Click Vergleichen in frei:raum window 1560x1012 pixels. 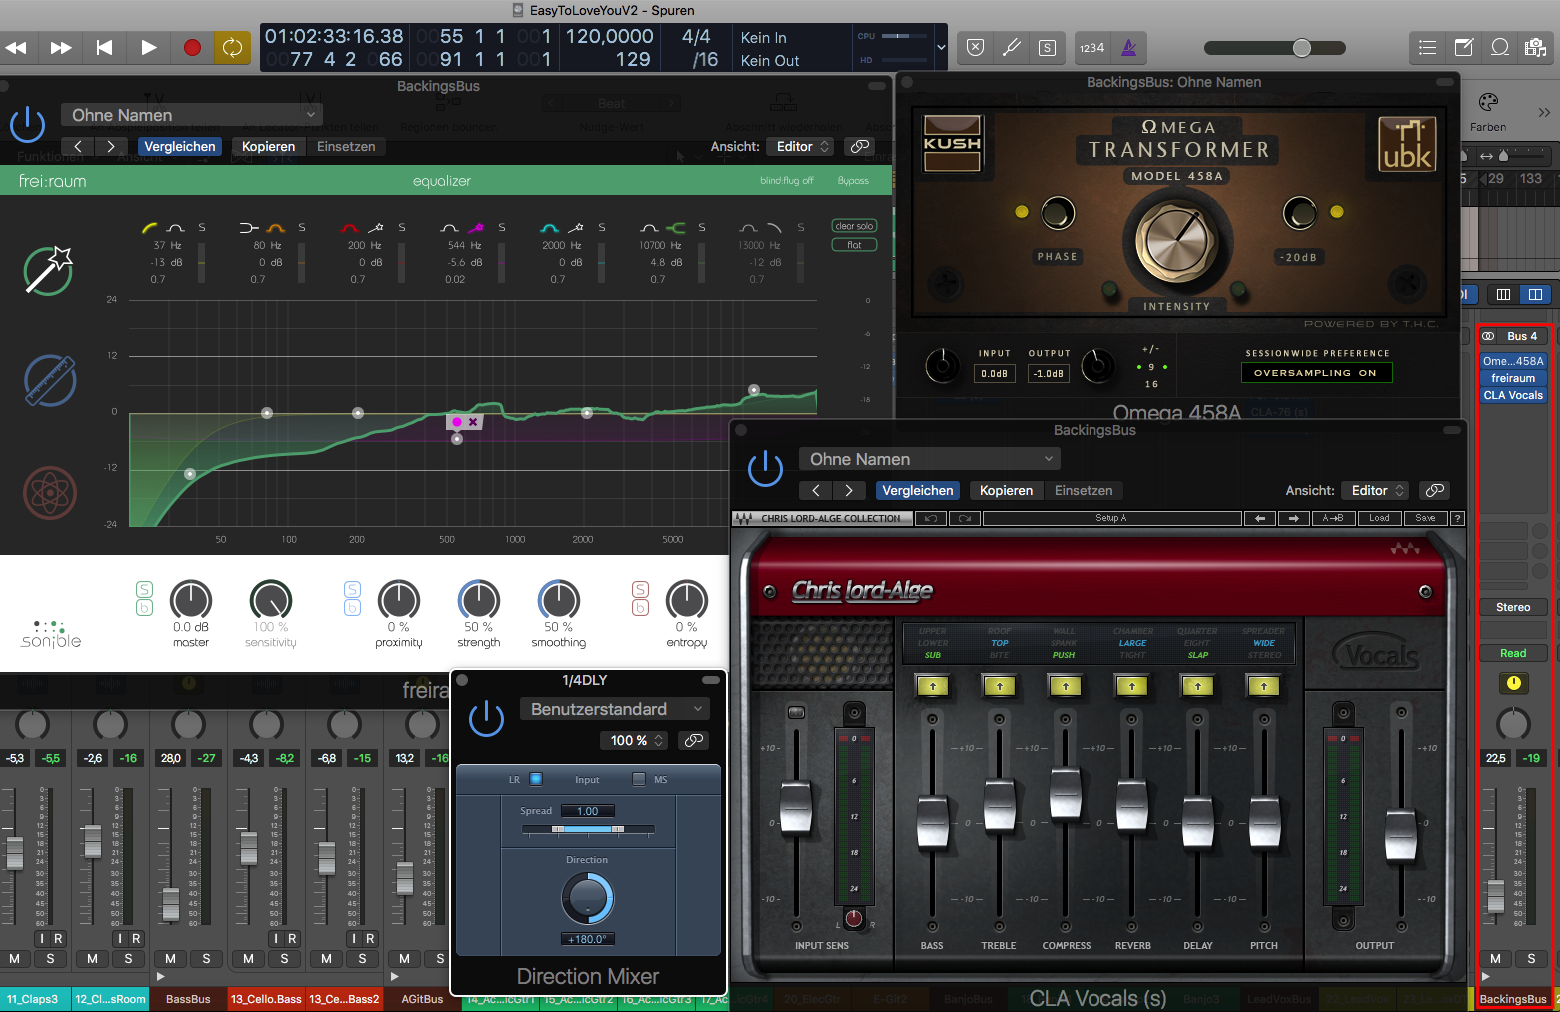point(180,146)
